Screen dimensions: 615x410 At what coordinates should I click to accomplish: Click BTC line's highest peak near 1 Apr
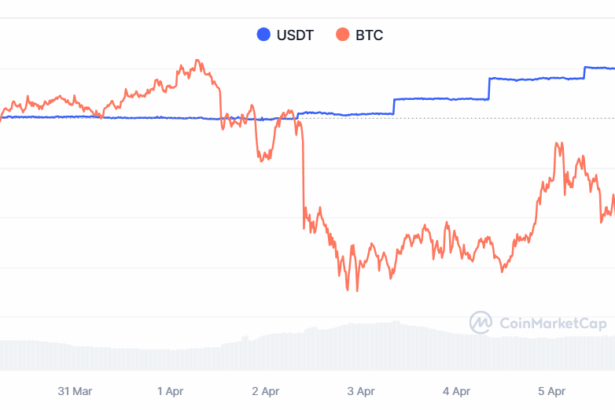coord(197,62)
